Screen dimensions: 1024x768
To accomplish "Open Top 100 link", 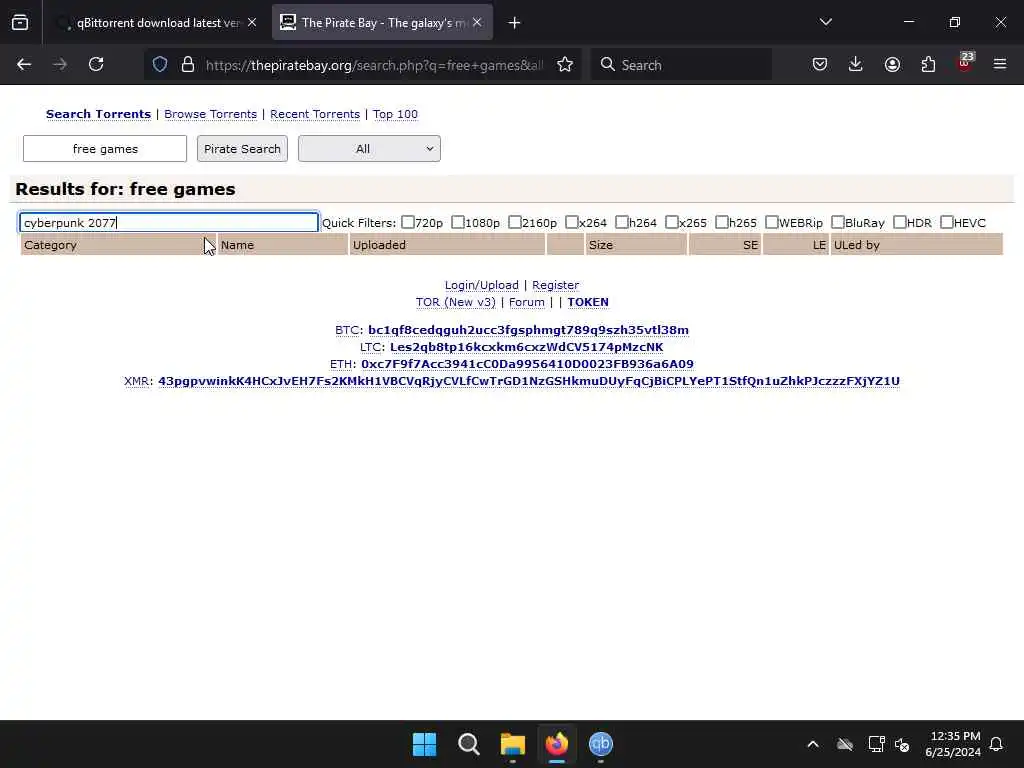I will (x=395, y=114).
